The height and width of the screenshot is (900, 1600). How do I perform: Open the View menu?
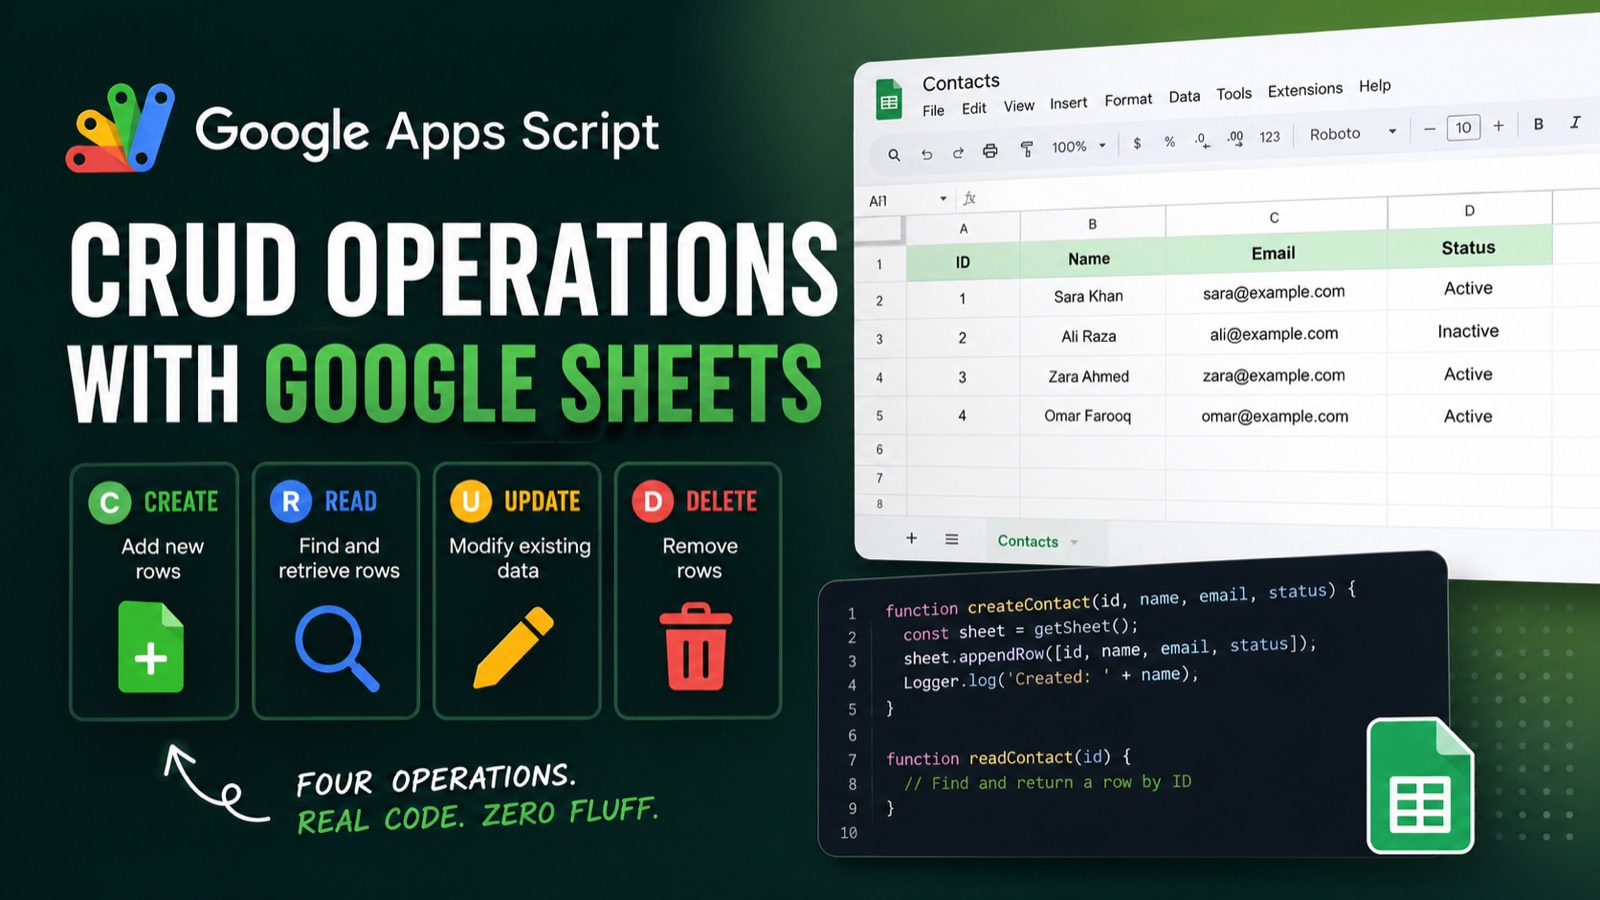1019,106
